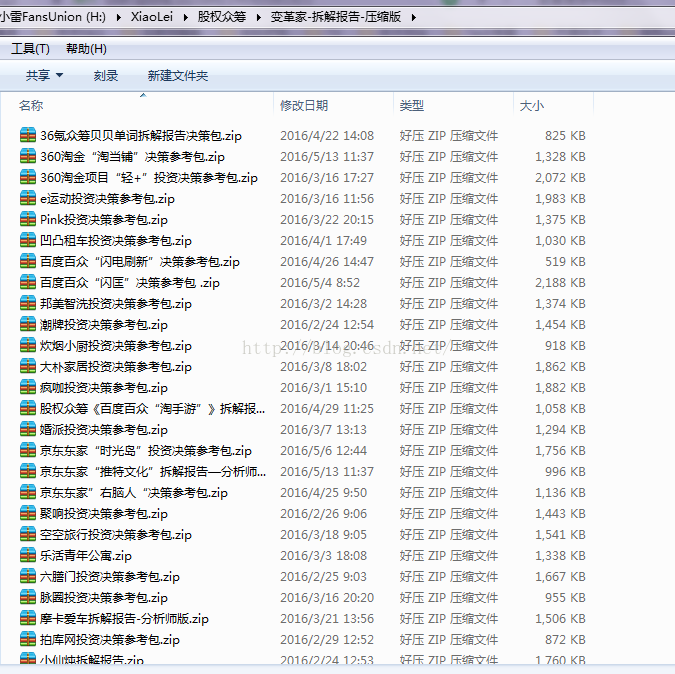Click zip icon of 乐活青年公寓
The image size is (675, 674).
(x=28, y=555)
